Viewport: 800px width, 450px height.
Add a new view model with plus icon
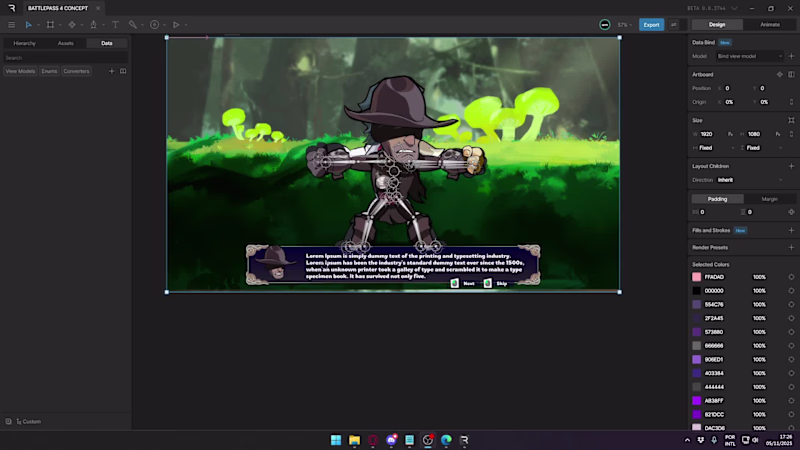coord(112,71)
